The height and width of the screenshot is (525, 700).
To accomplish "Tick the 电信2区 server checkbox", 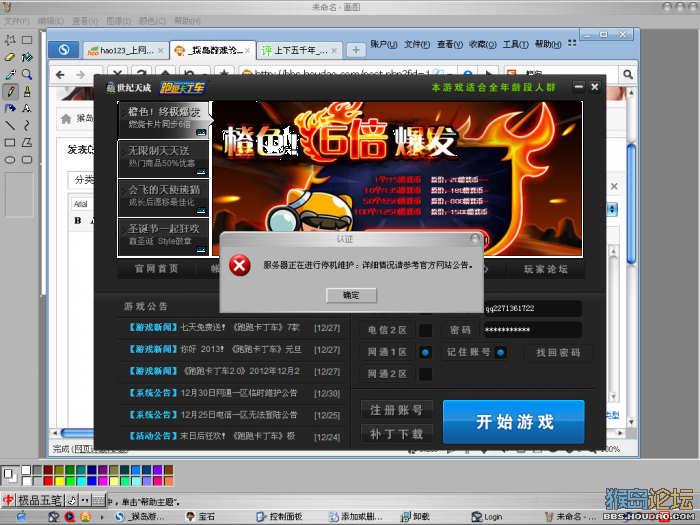I will (x=425, y=330).
